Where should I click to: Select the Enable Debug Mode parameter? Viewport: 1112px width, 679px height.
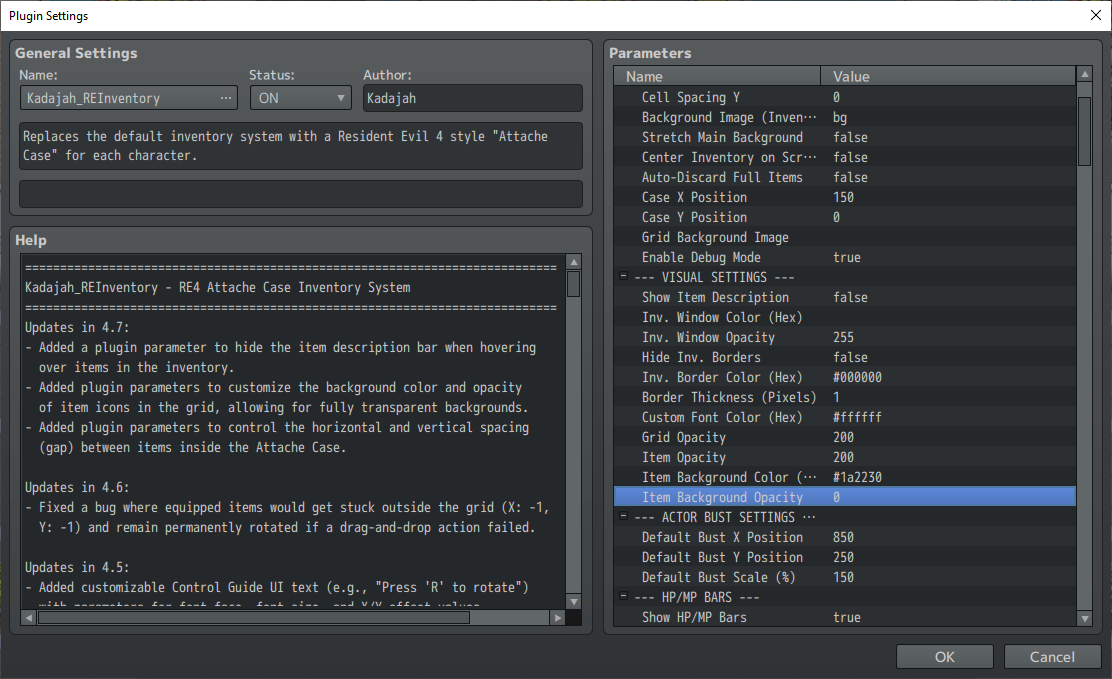coord(845,257)
